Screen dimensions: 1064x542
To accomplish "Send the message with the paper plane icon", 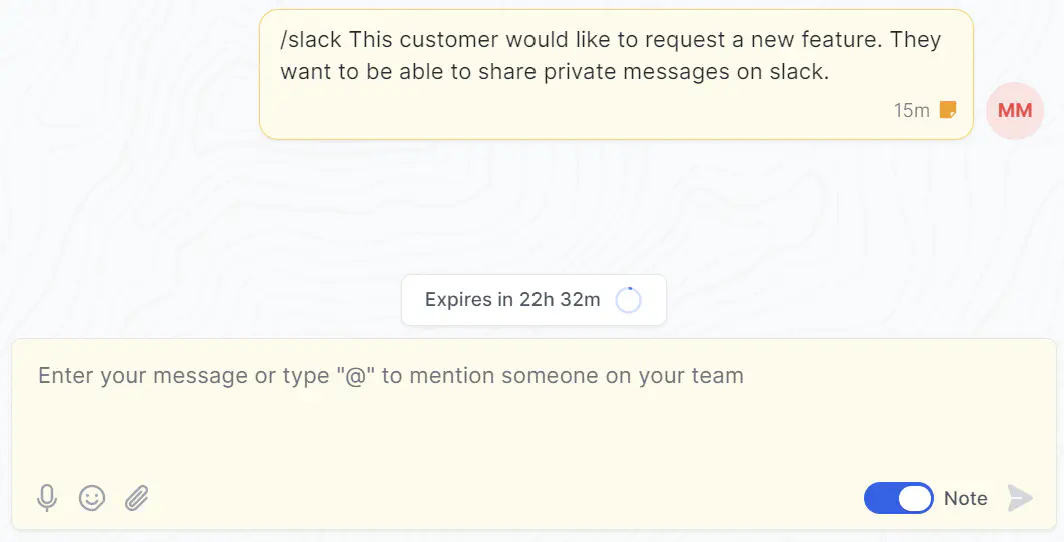I will [x=1020, y=498].
